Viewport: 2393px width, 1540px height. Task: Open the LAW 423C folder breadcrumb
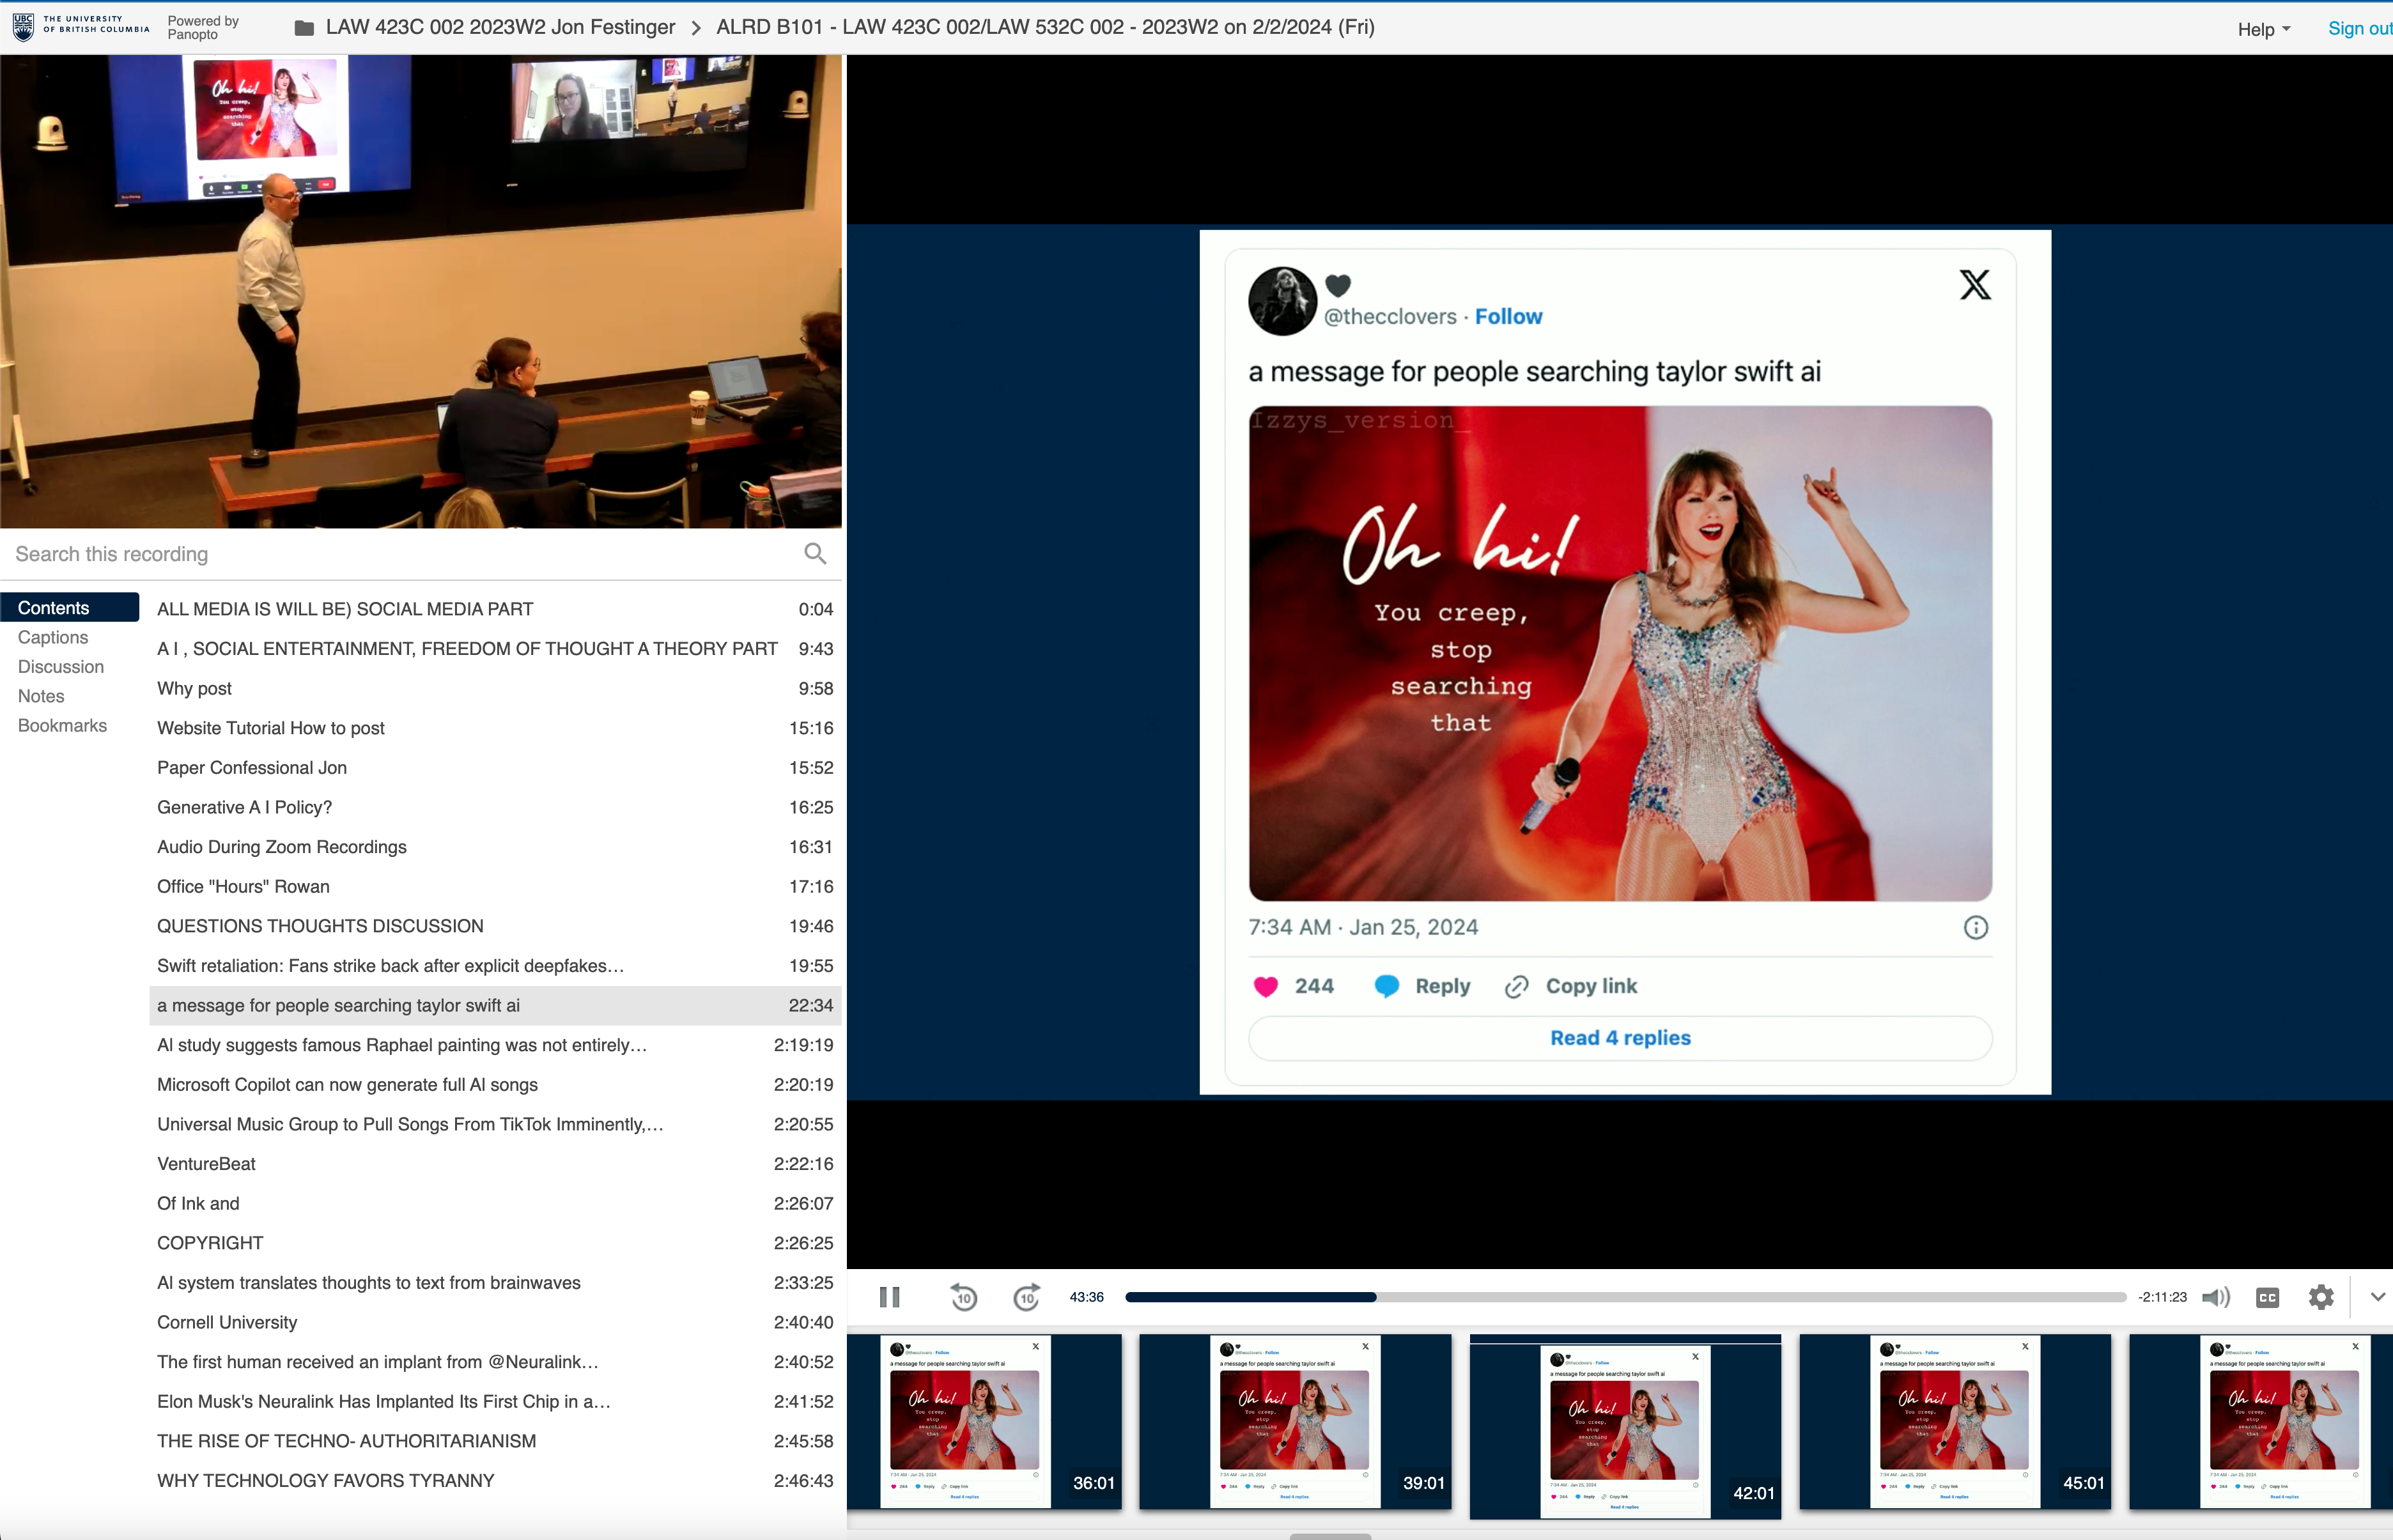click(x=500, y=27)
